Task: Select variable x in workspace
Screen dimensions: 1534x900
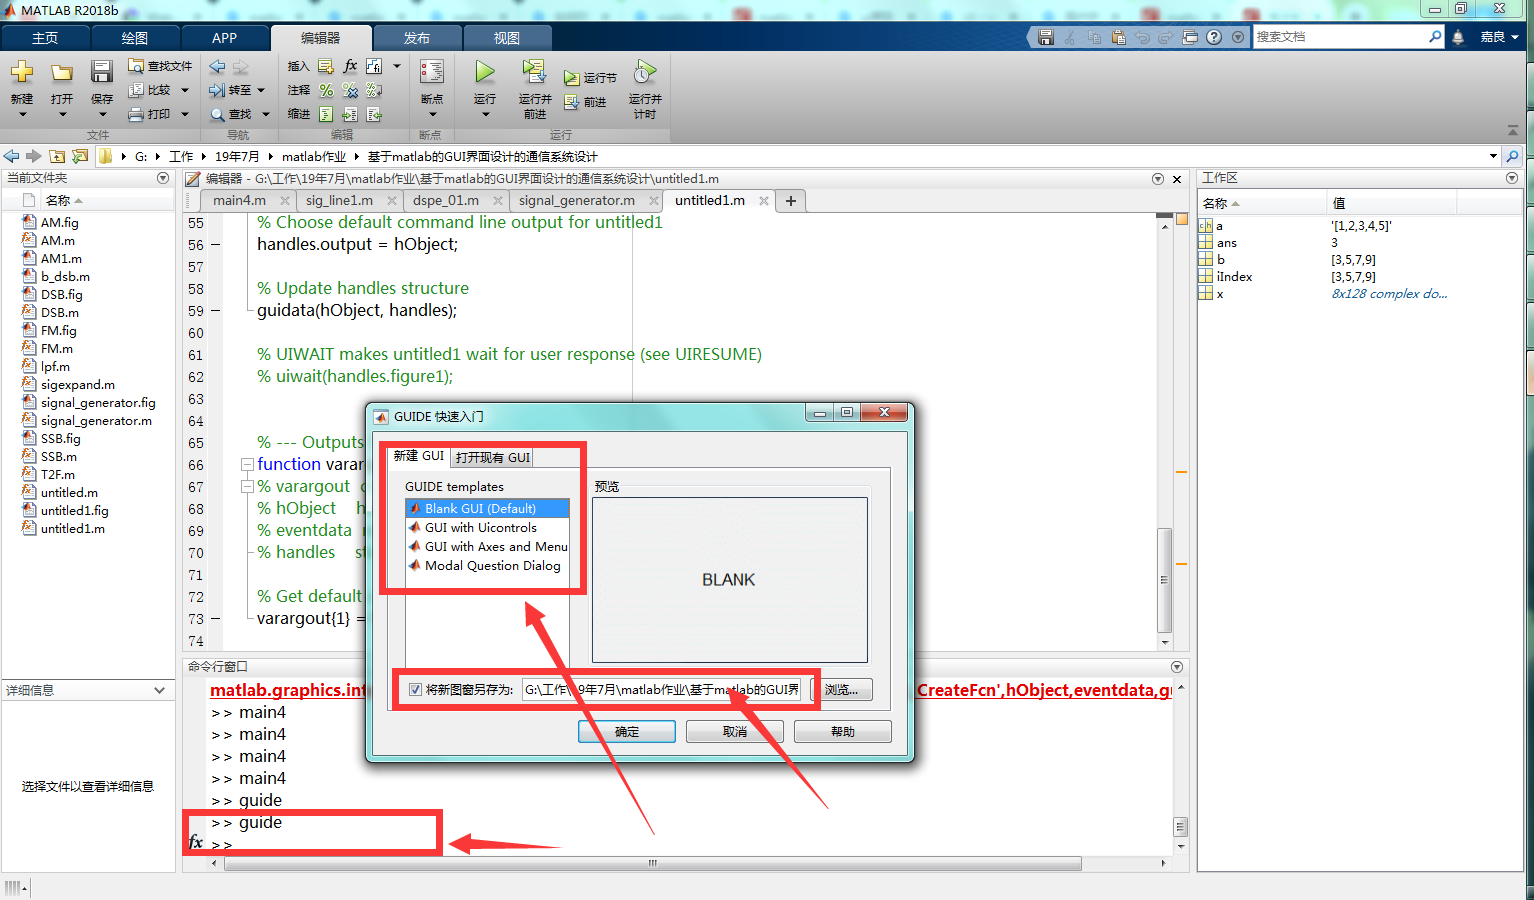Action: tap(1220, 294)
